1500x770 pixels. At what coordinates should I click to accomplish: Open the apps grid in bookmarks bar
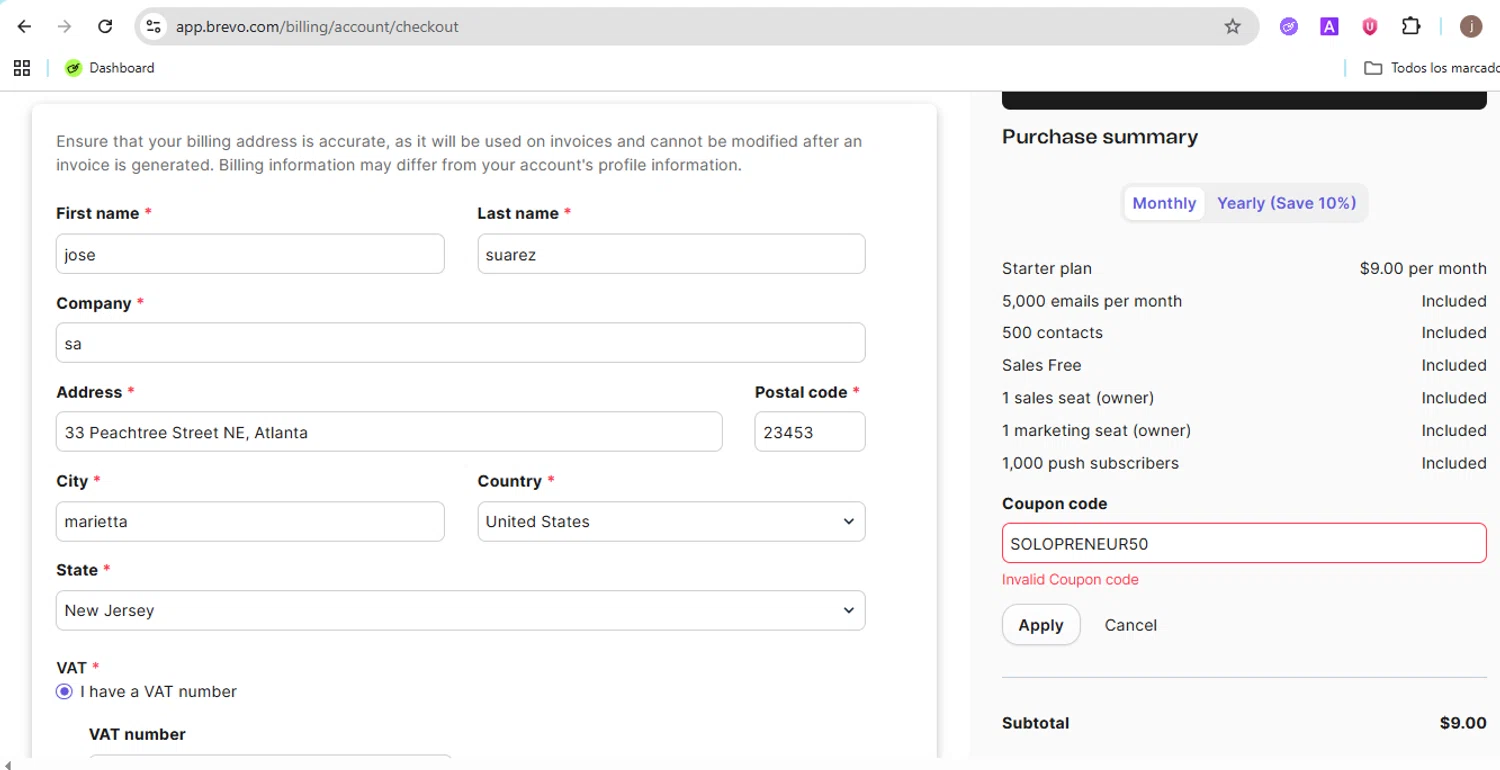22,68
